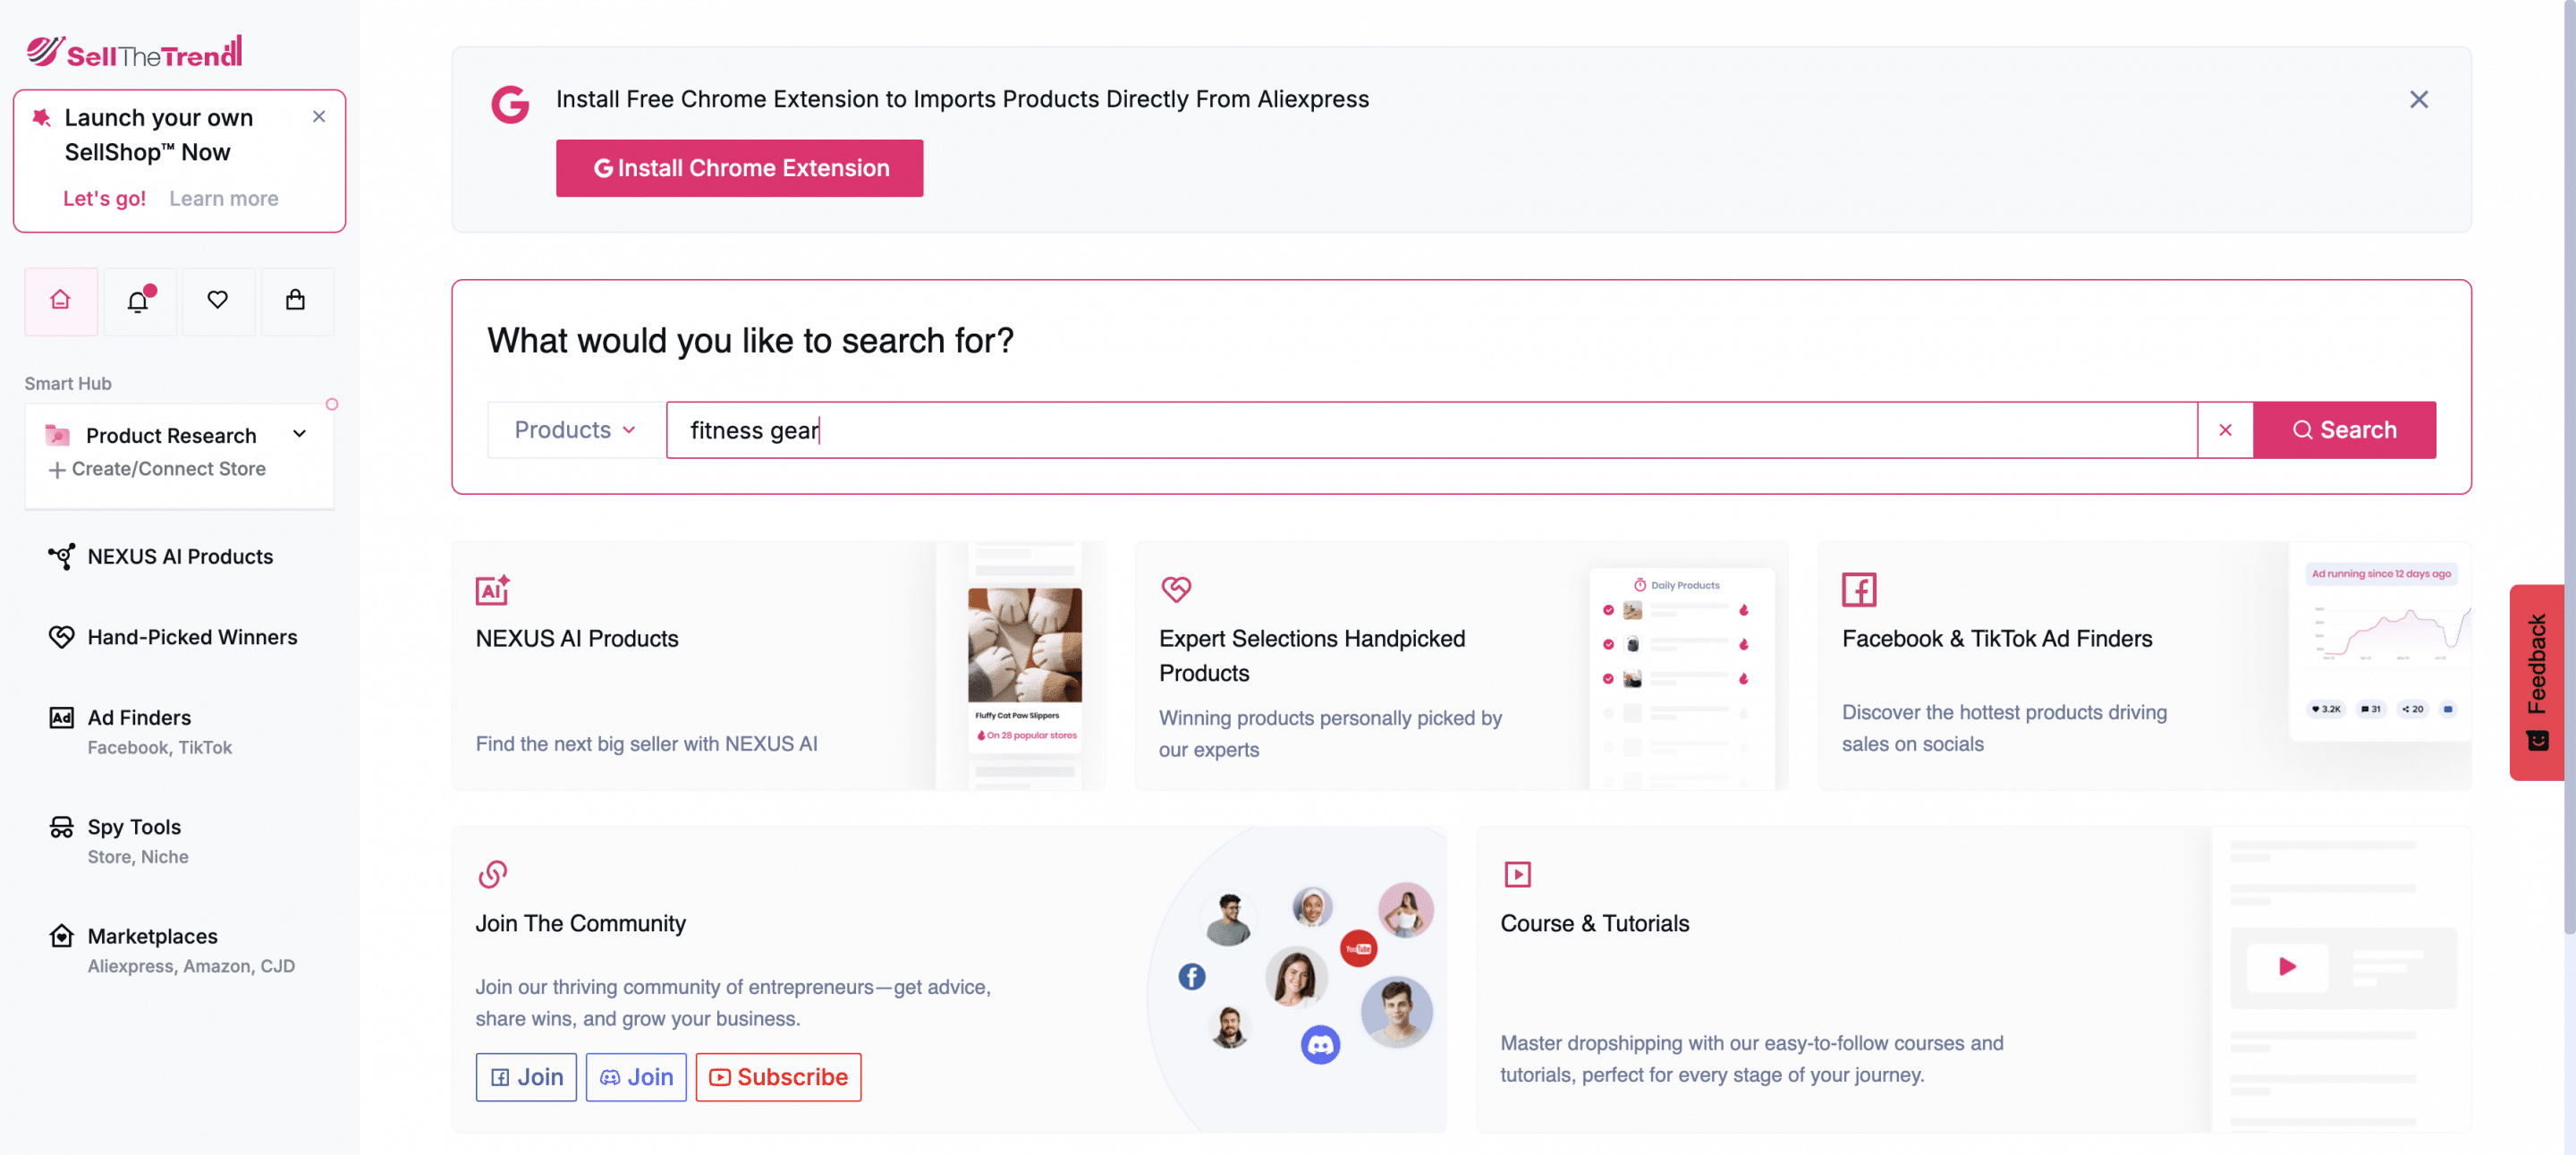Click the Hand-Picked Winners heart icon
The image size is (2576, 1155).
pyautogui.click(x=61, y=637)
